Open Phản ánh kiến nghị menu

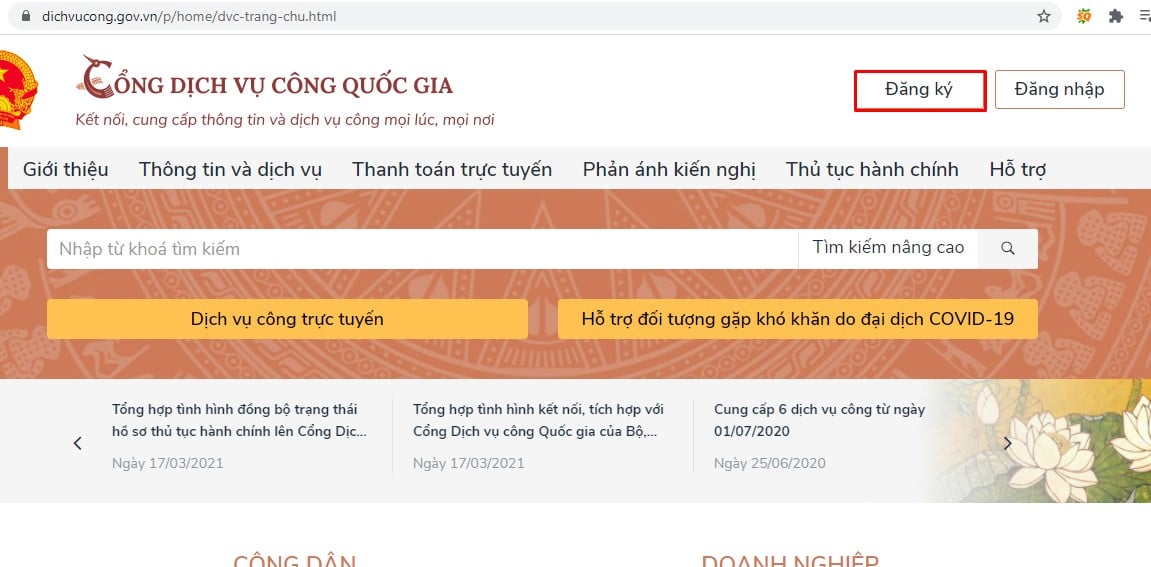click(x=669, y=170)
